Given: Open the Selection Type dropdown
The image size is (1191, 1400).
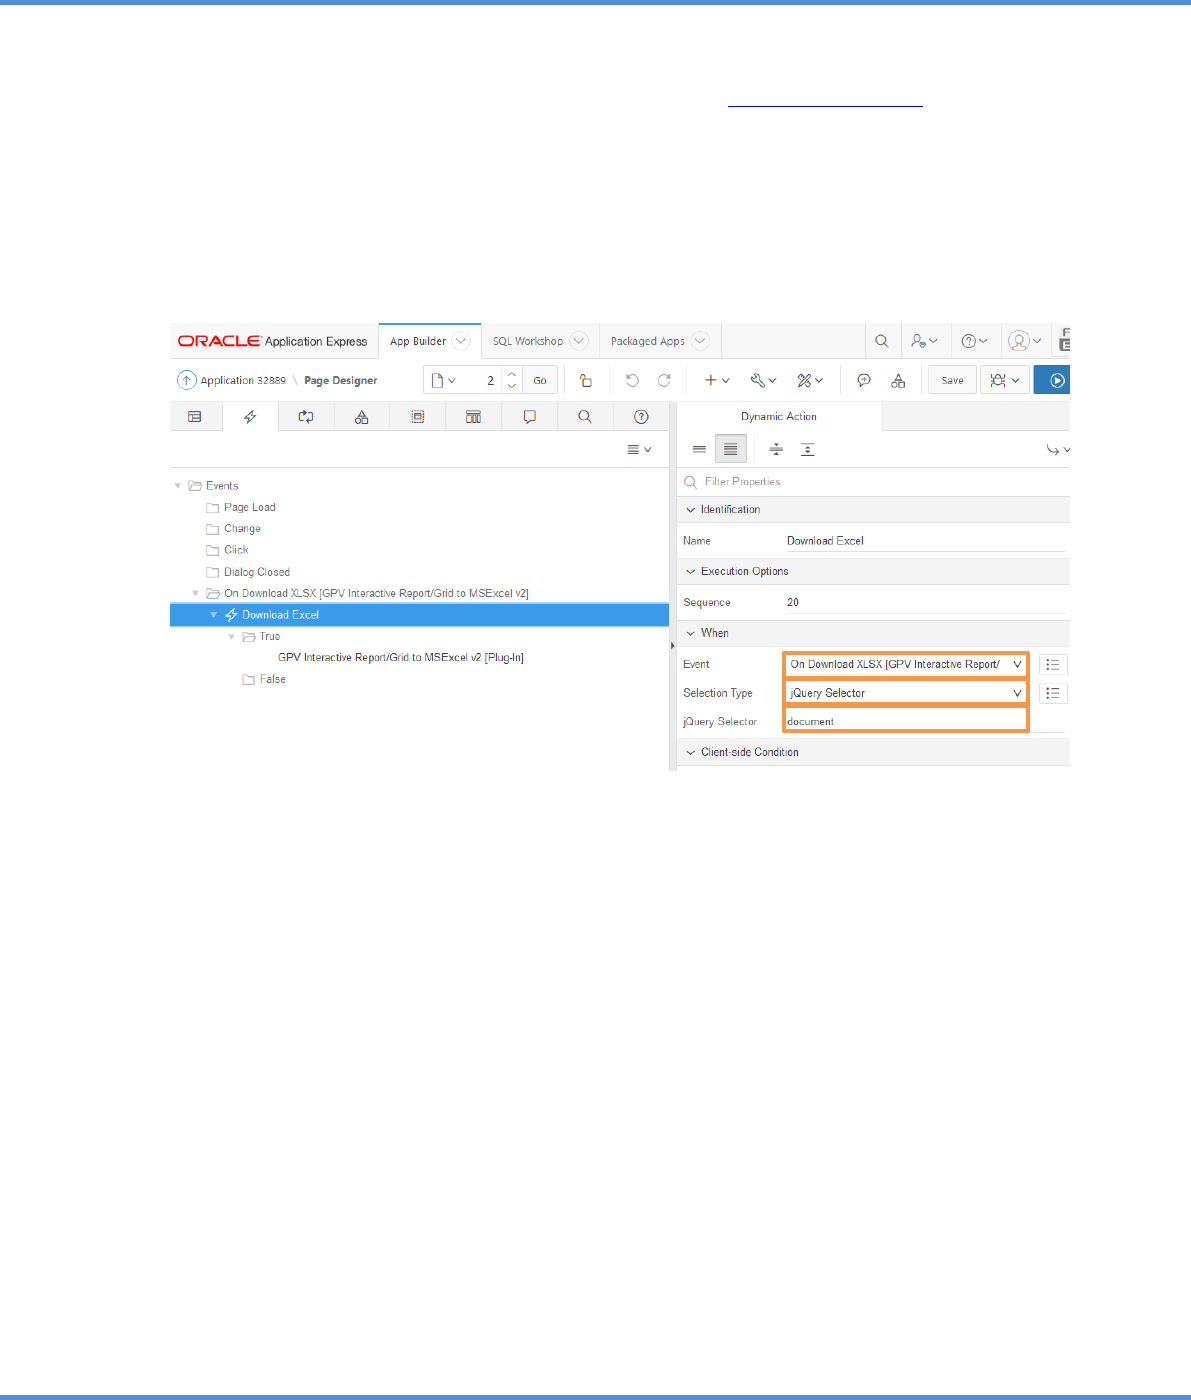Looking at the screenshot, I should [x=905, y=693].
